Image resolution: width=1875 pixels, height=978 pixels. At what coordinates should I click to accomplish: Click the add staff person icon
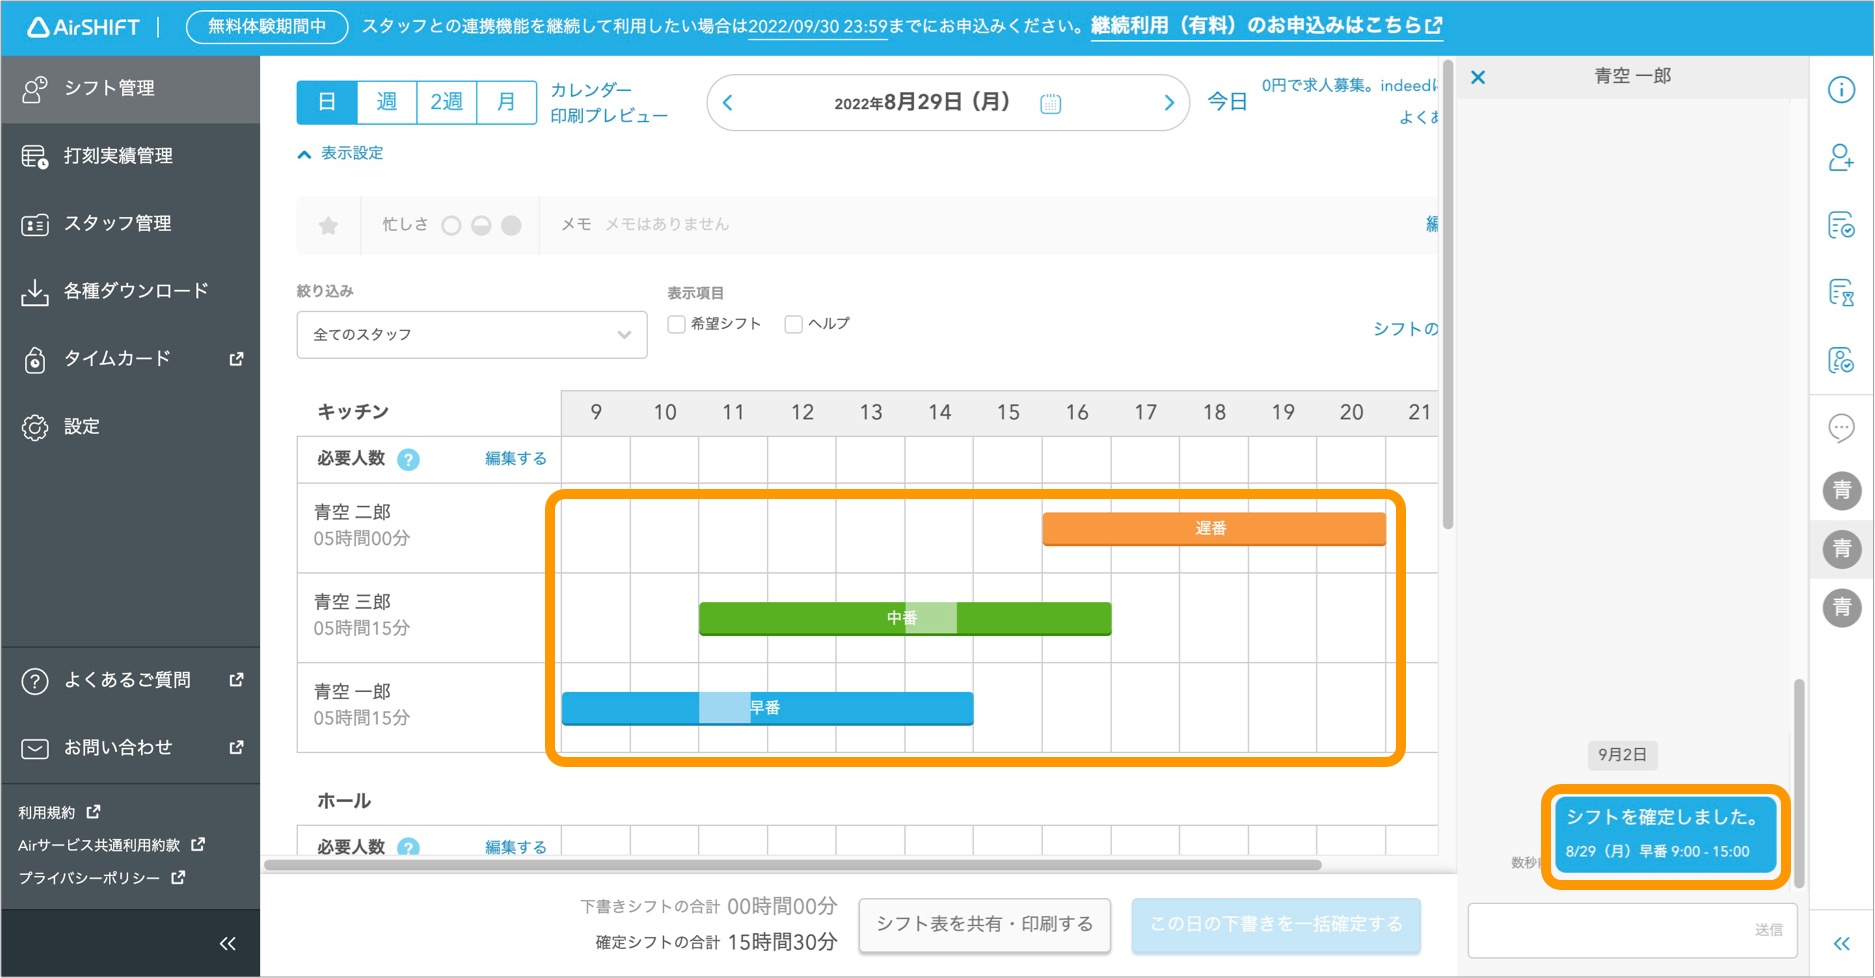coord(1841,158)
